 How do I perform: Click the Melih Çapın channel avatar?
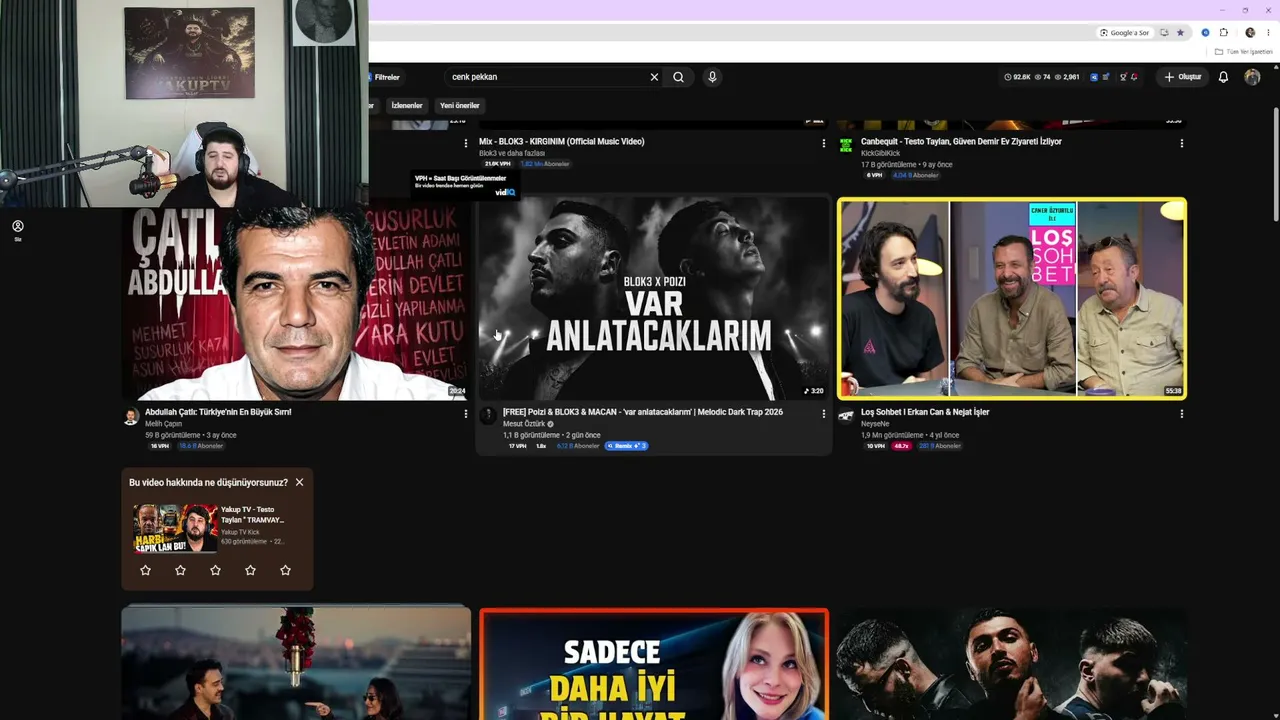click(131, 416)
